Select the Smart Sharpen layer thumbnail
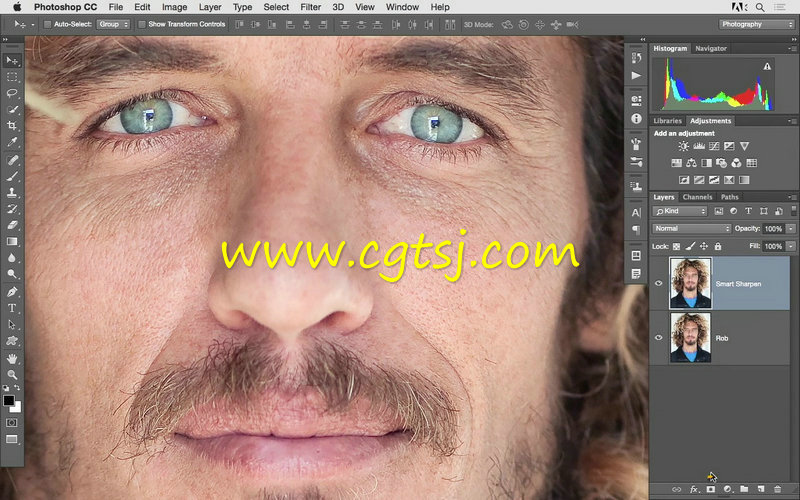Viewport: 800px width, 500px height. pos(690,284)
